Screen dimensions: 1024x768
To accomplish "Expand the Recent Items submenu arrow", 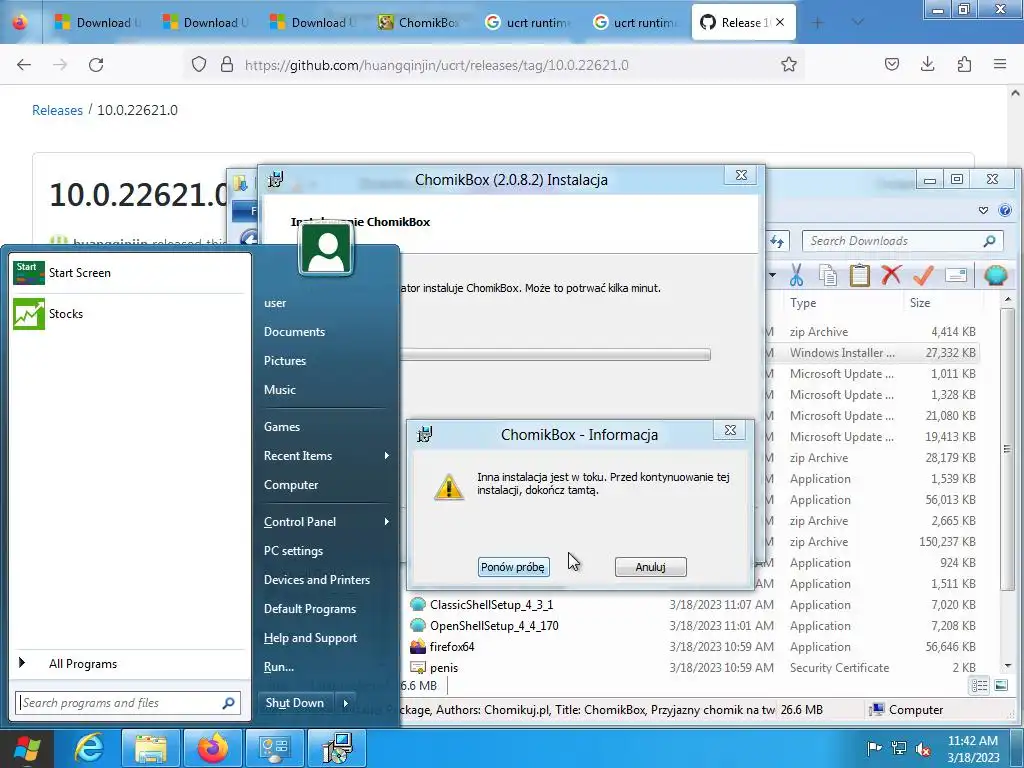I will tap(387, 456).
